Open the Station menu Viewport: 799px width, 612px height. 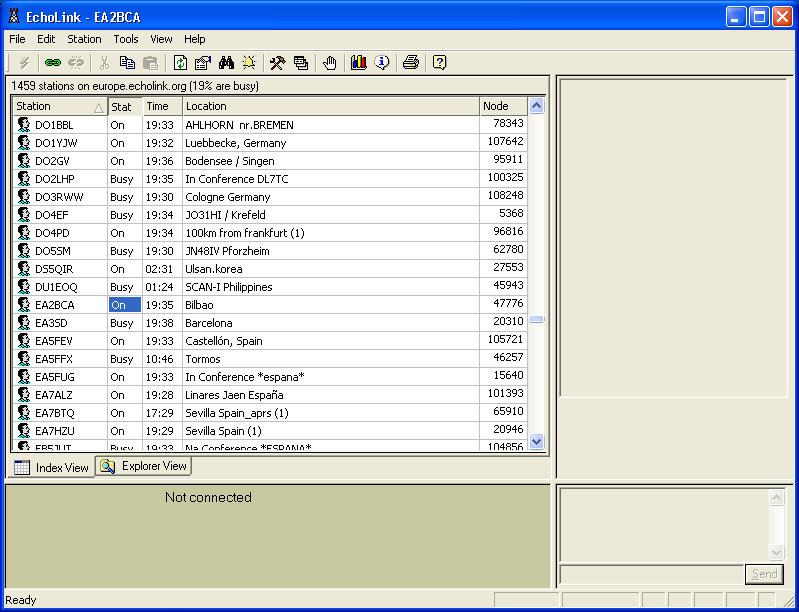point(84,39)
